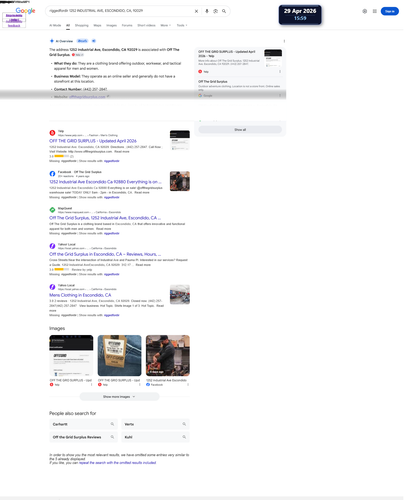
Task: Click feedback link at top-left
Action: point(14,25)
